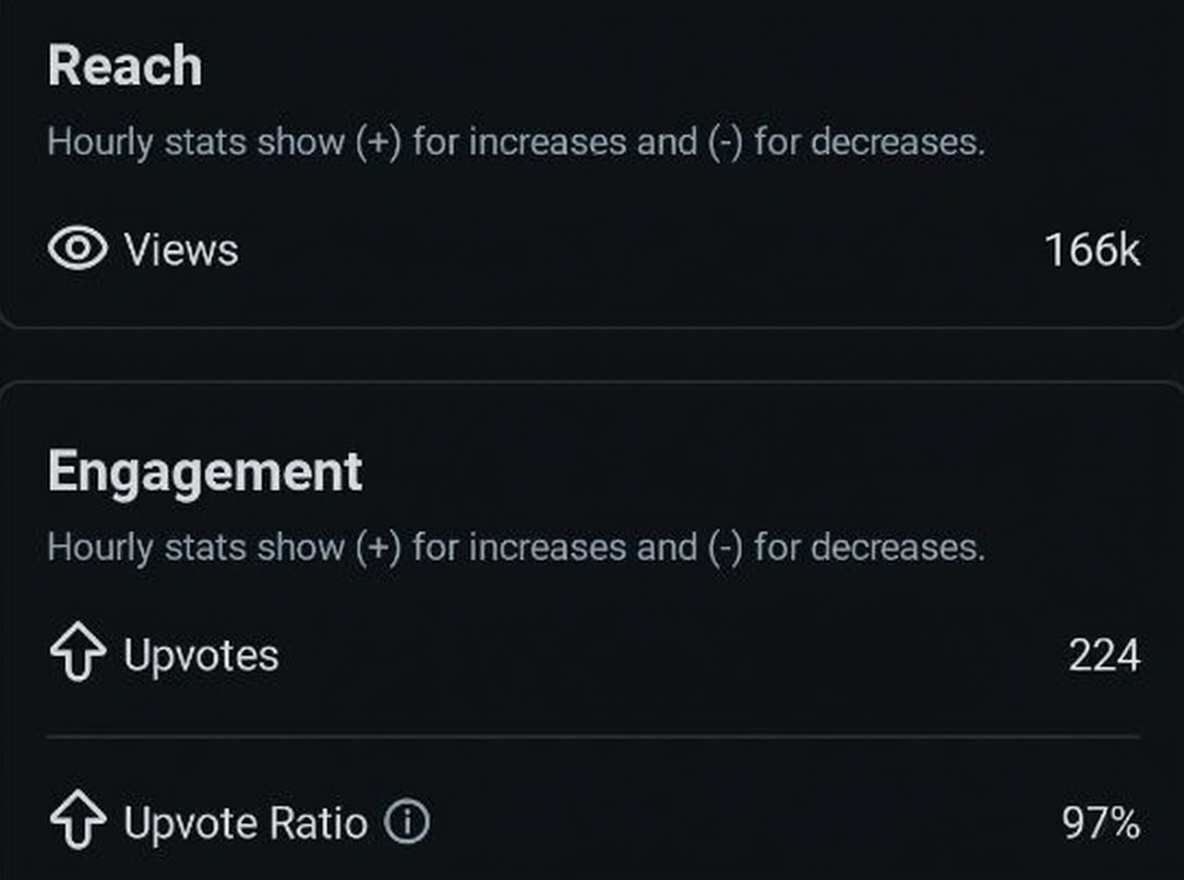This screenshot has height=880, width=1184.
Task: Open the Upvote Ratio info tooltip icon
Action: coord(407,823)
